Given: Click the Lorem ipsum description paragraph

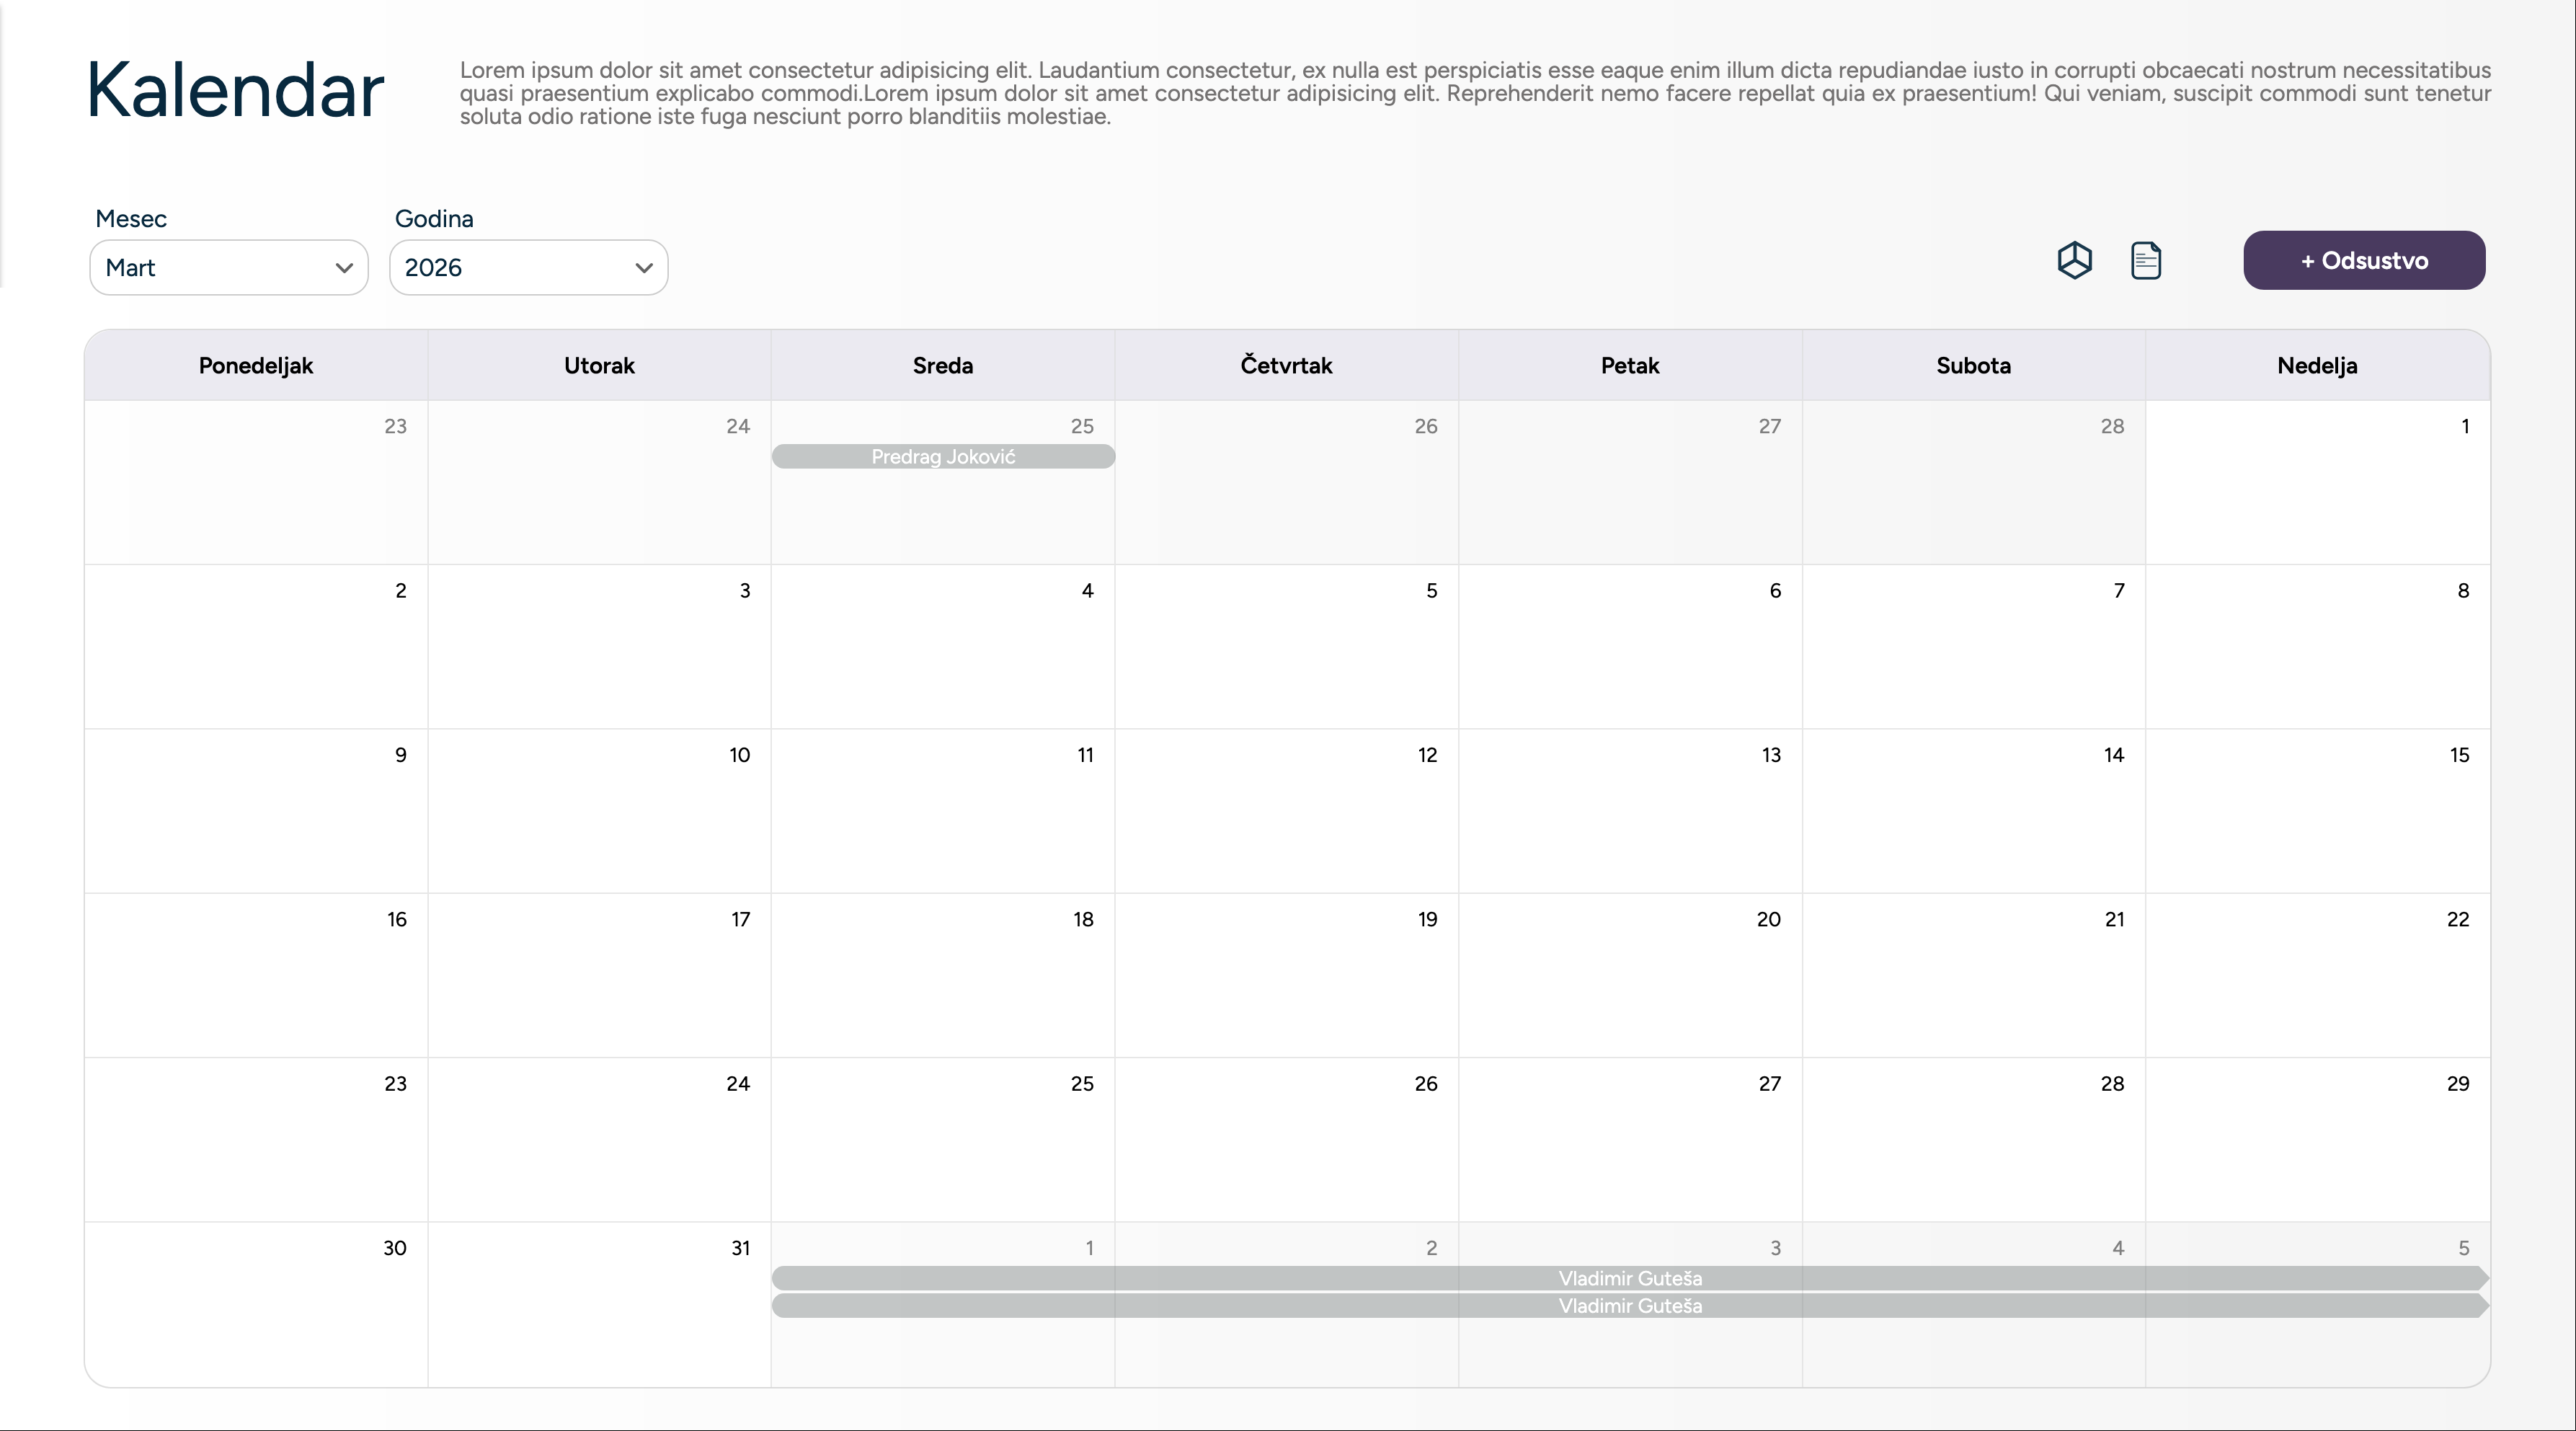Looking at the screenshot, I should point(1475,93).
